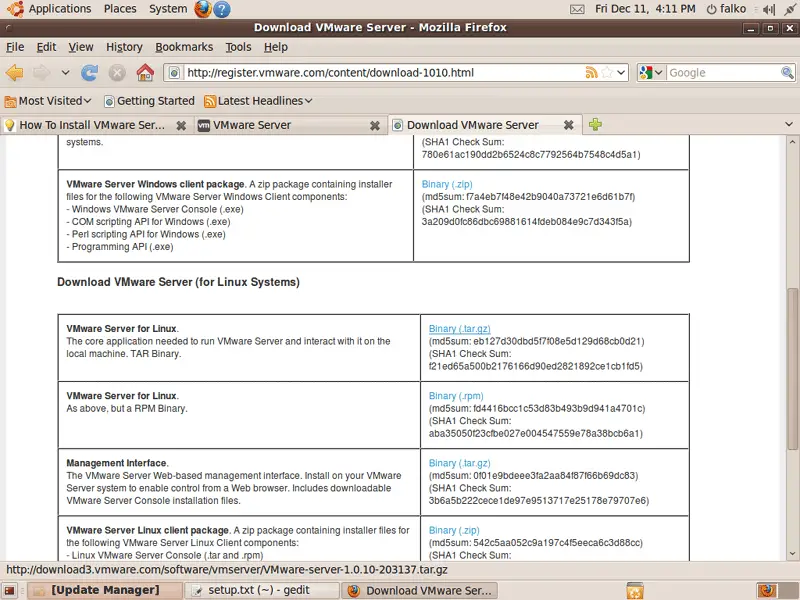Click the mail envelope indicator icon

click(577, 9)
